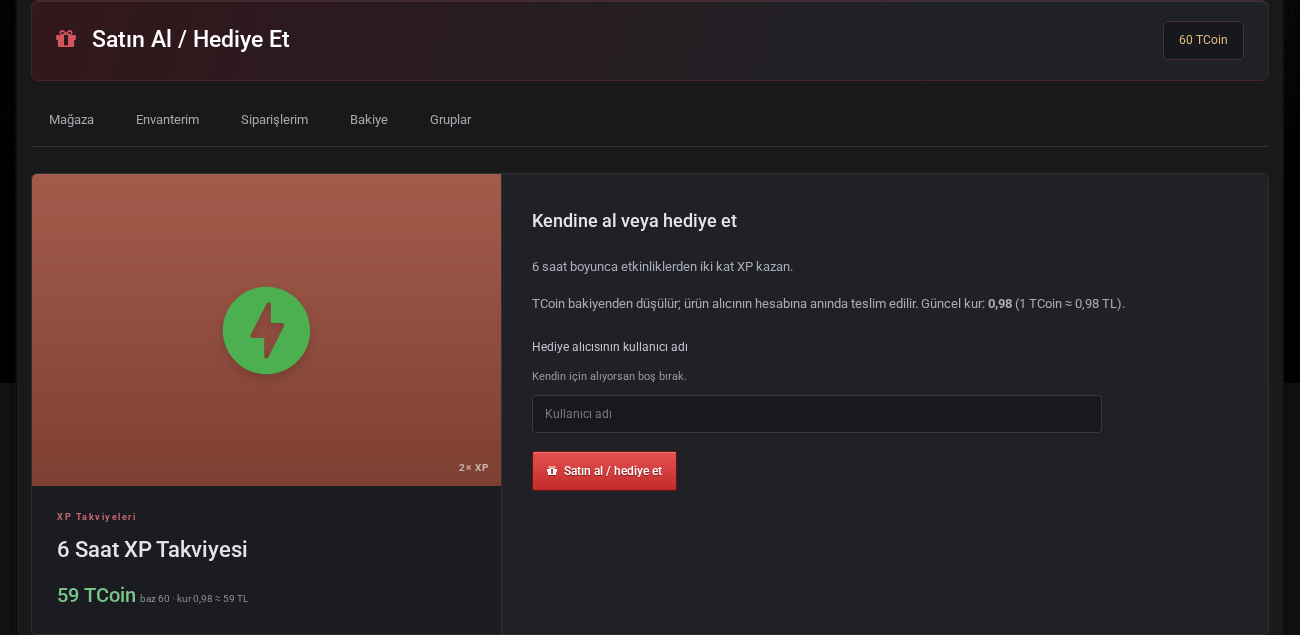Open the Mağaza tab
Image resolution: width=1300 pixels, height=635 pixels.
click(71, 120)
